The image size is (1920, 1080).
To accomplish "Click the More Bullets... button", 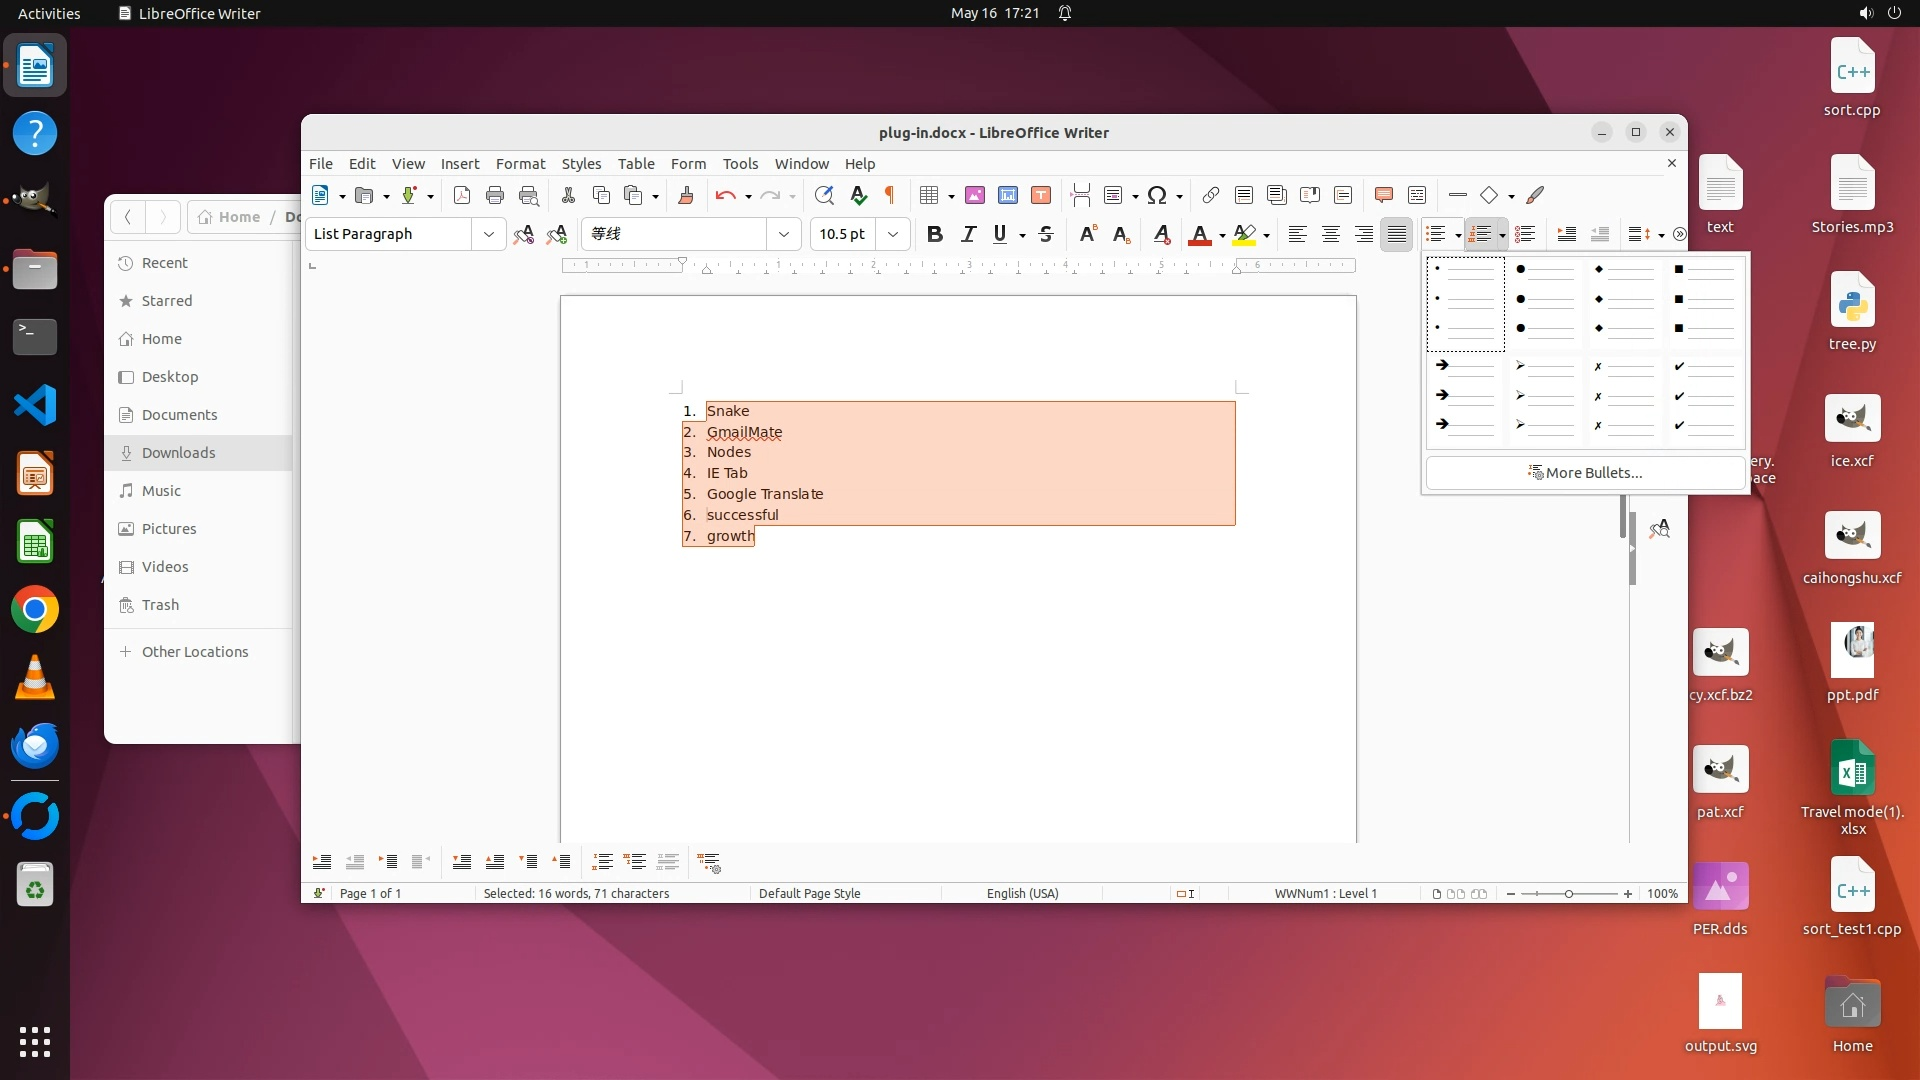I will [1585, 473].
